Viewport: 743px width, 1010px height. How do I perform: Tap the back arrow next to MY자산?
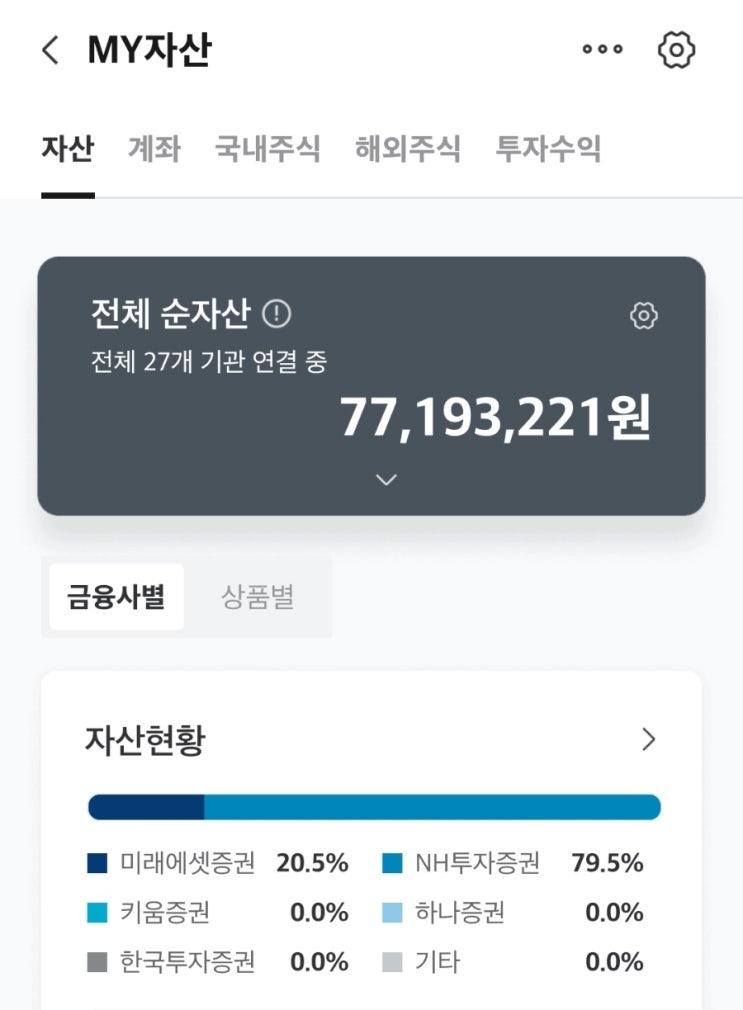[51, 50]
